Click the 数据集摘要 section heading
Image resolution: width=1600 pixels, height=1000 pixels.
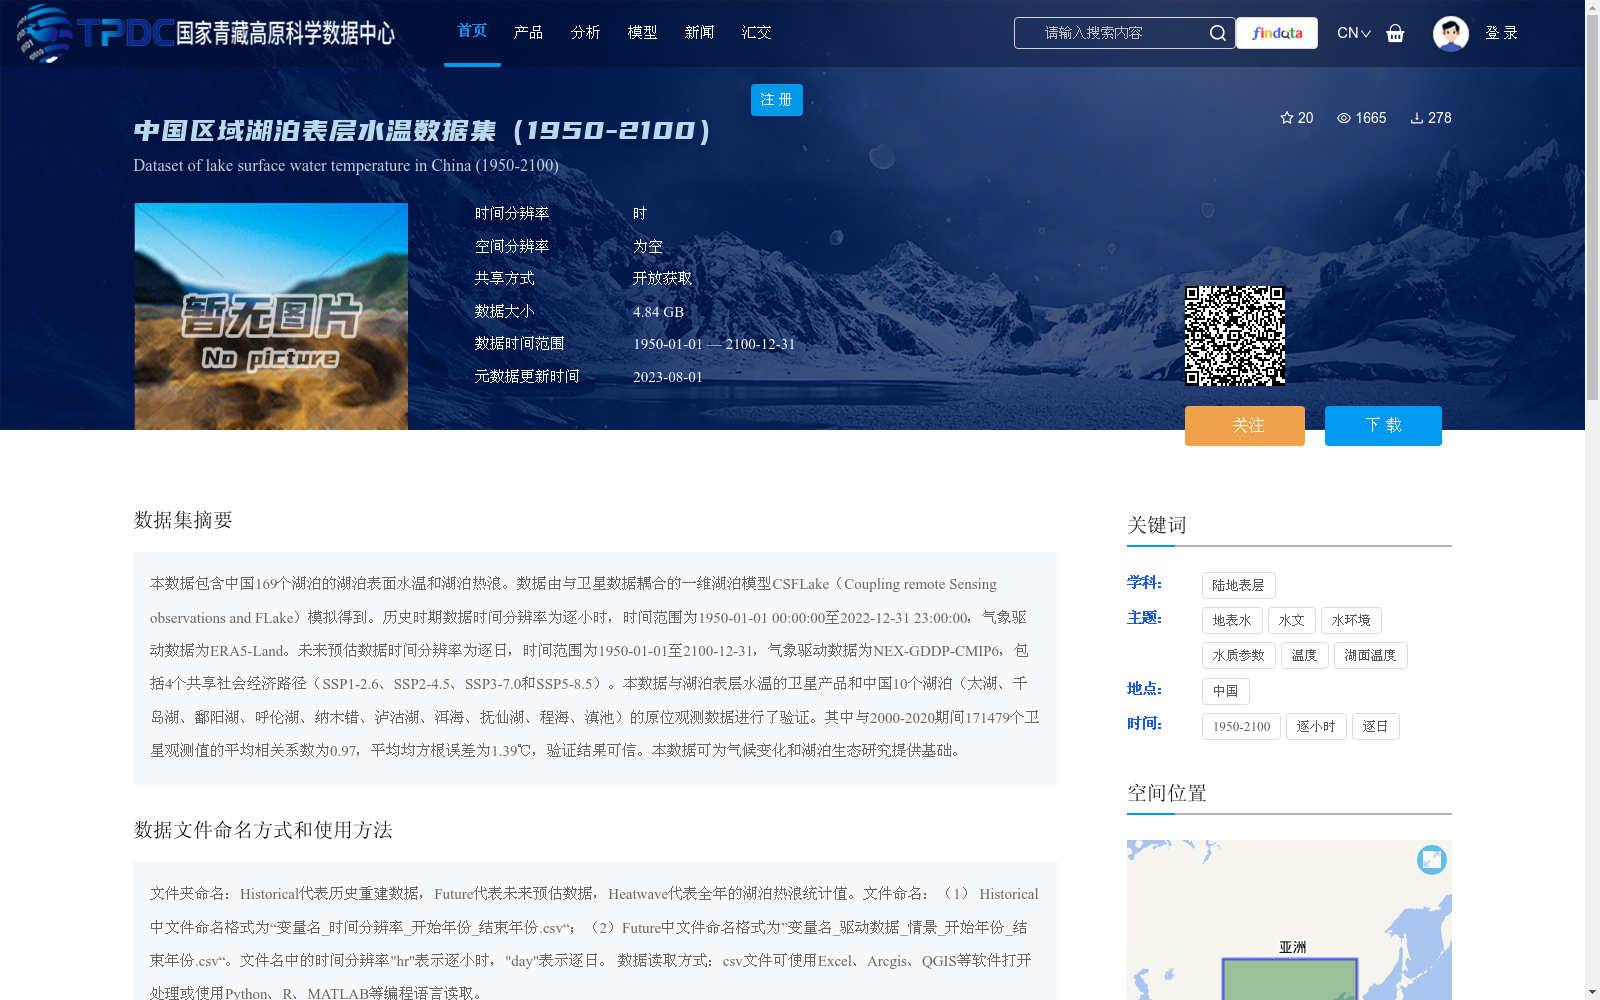(x=183, y=520)
